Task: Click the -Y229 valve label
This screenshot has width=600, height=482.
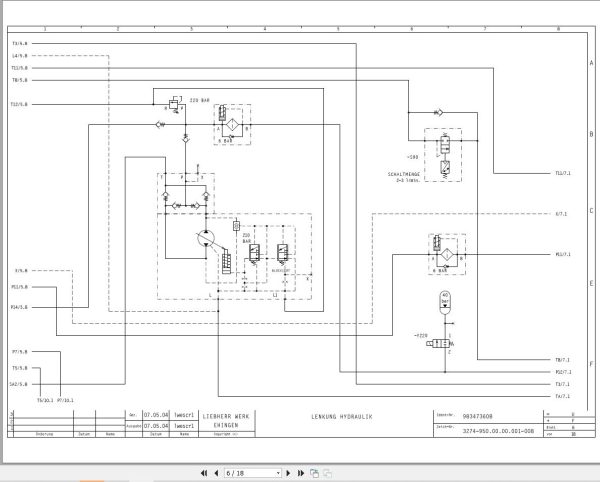Action: tap(421, 335)
